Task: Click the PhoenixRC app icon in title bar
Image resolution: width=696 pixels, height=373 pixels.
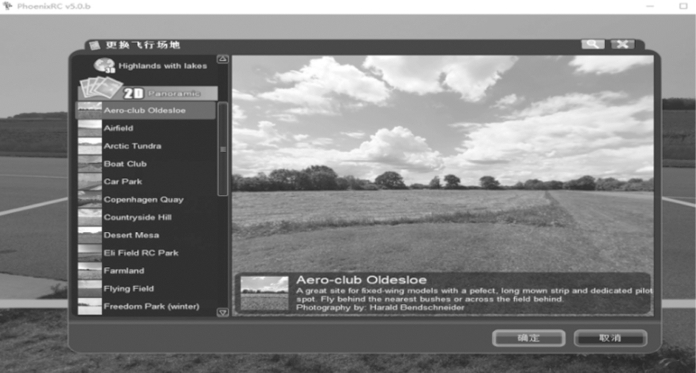Action: pyautogui.click(x=8, y=6)
